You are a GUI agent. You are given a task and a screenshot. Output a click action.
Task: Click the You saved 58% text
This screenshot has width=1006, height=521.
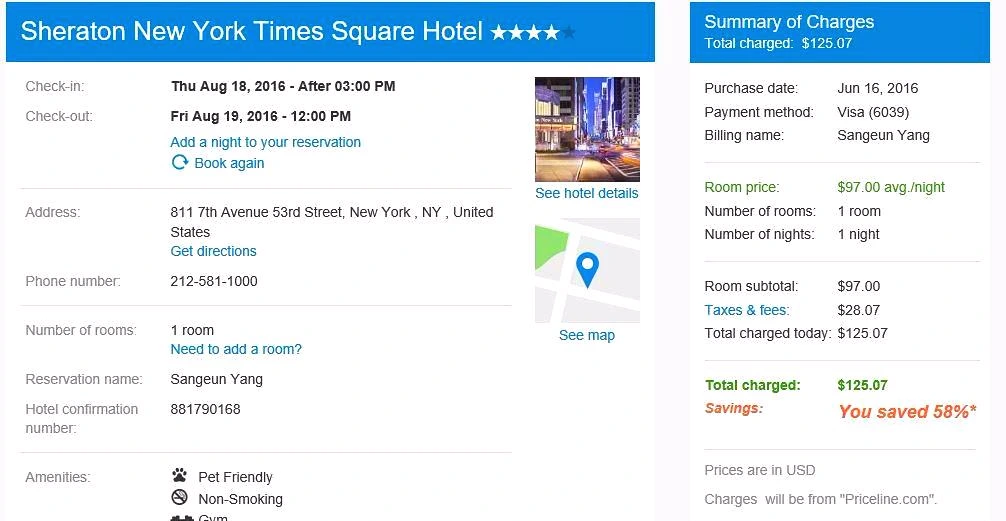(x=907, y=411)
